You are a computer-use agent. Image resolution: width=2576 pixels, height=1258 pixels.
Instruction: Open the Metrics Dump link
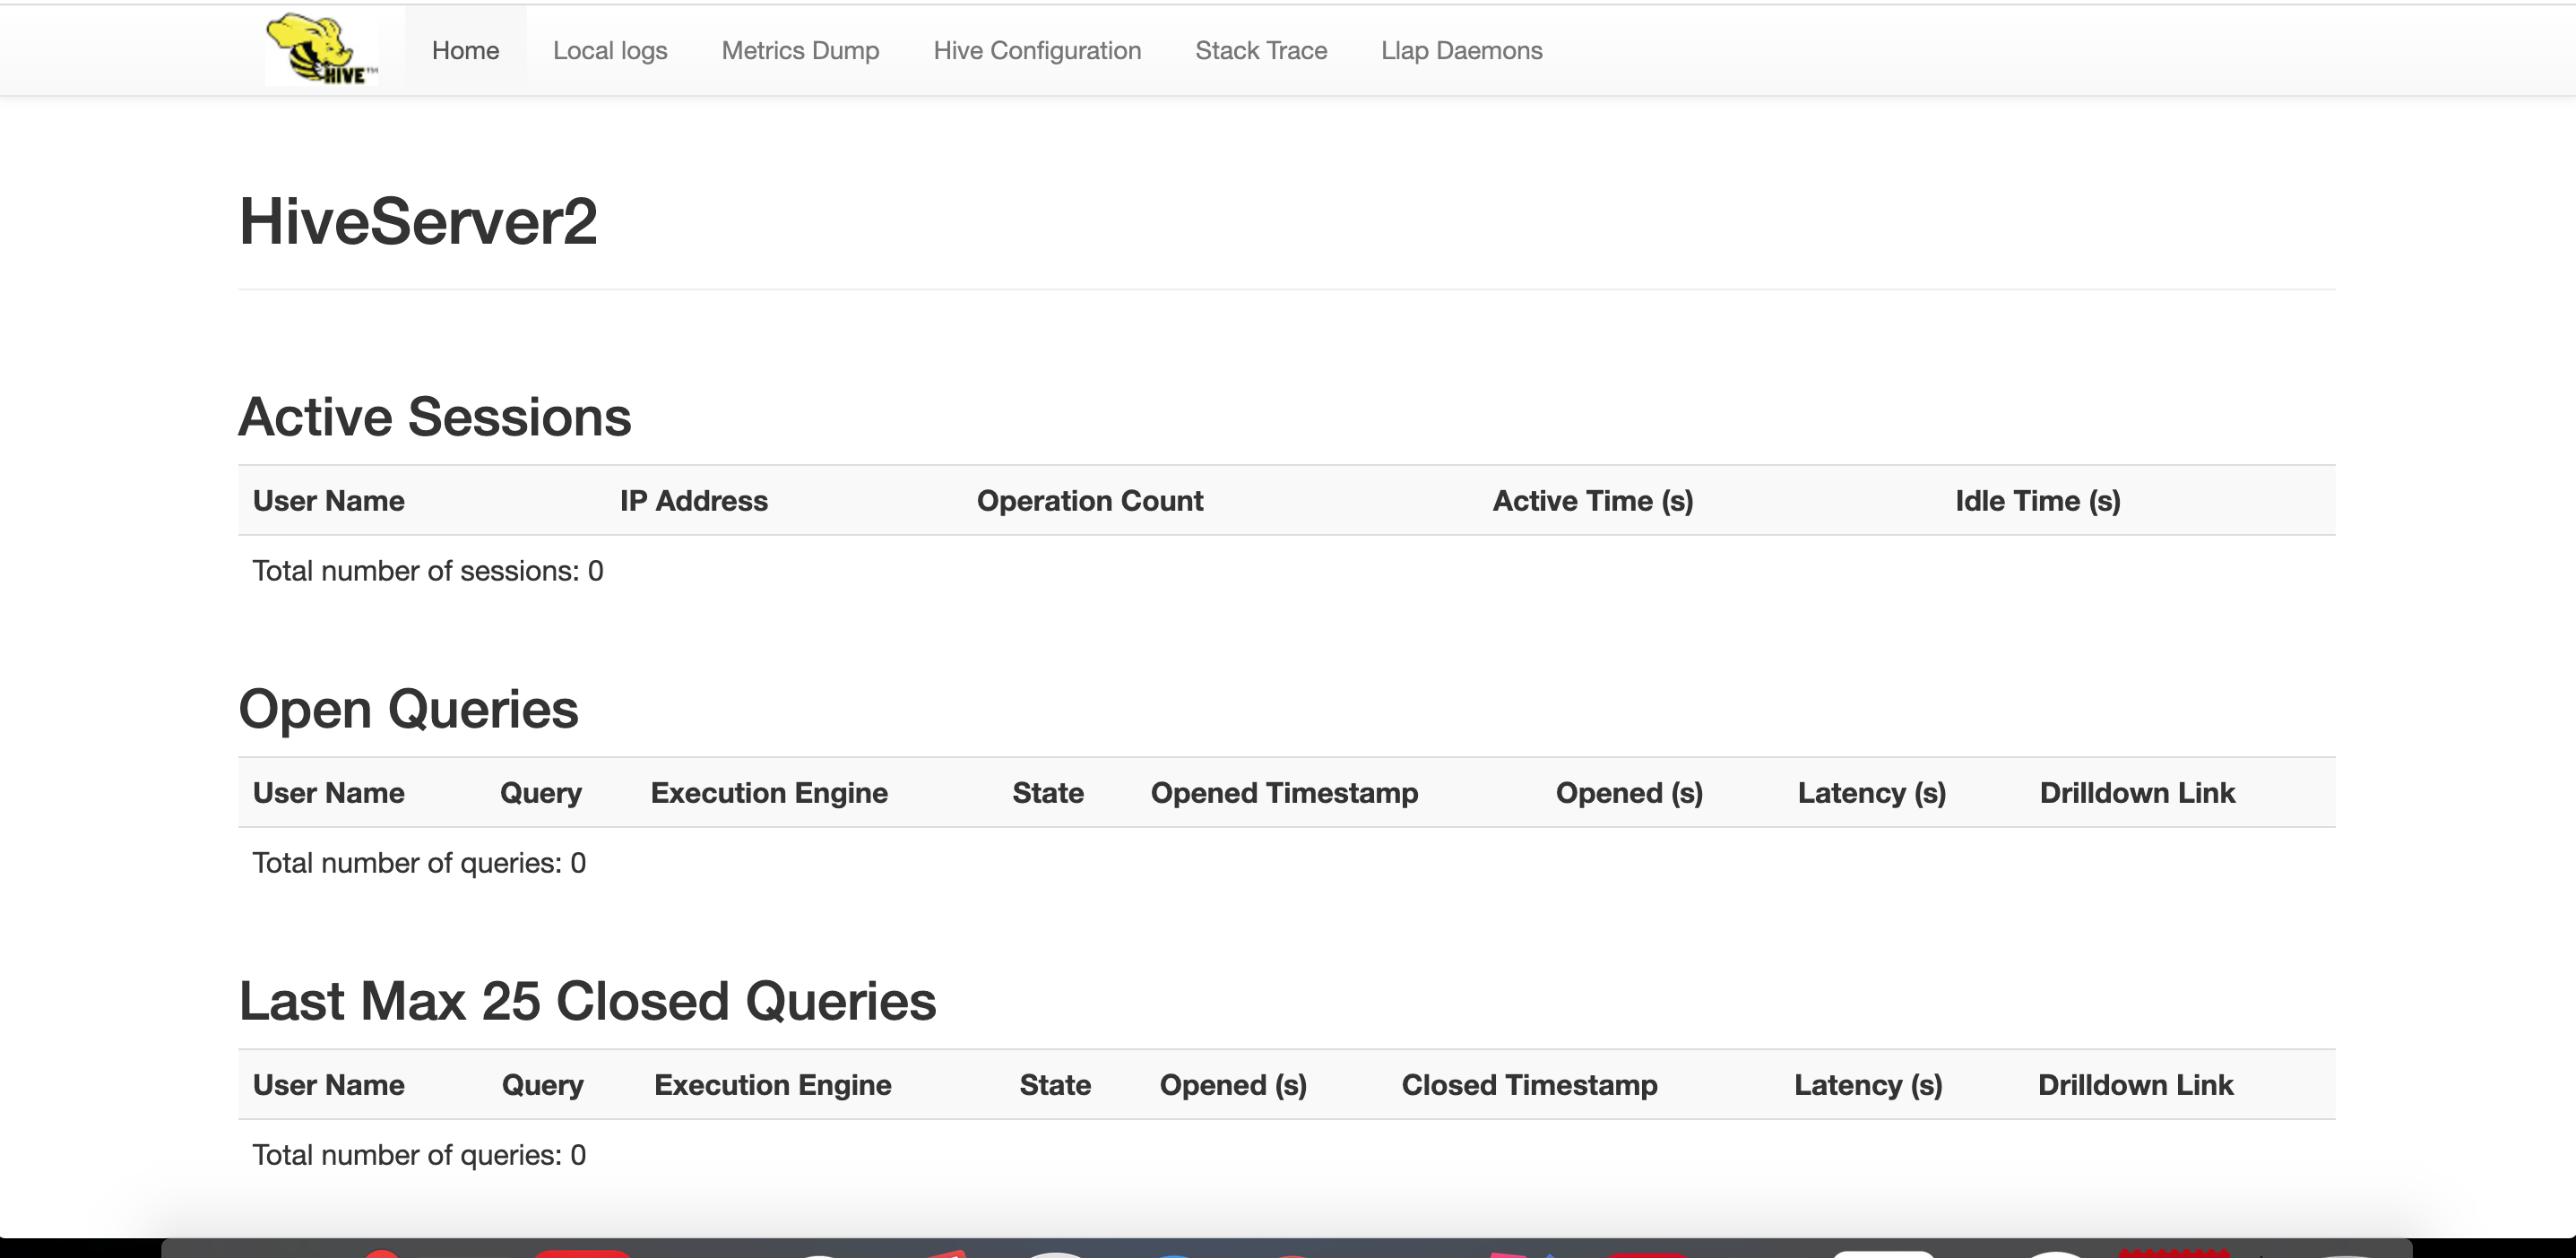pyautogui.click(x=800, y=51)
